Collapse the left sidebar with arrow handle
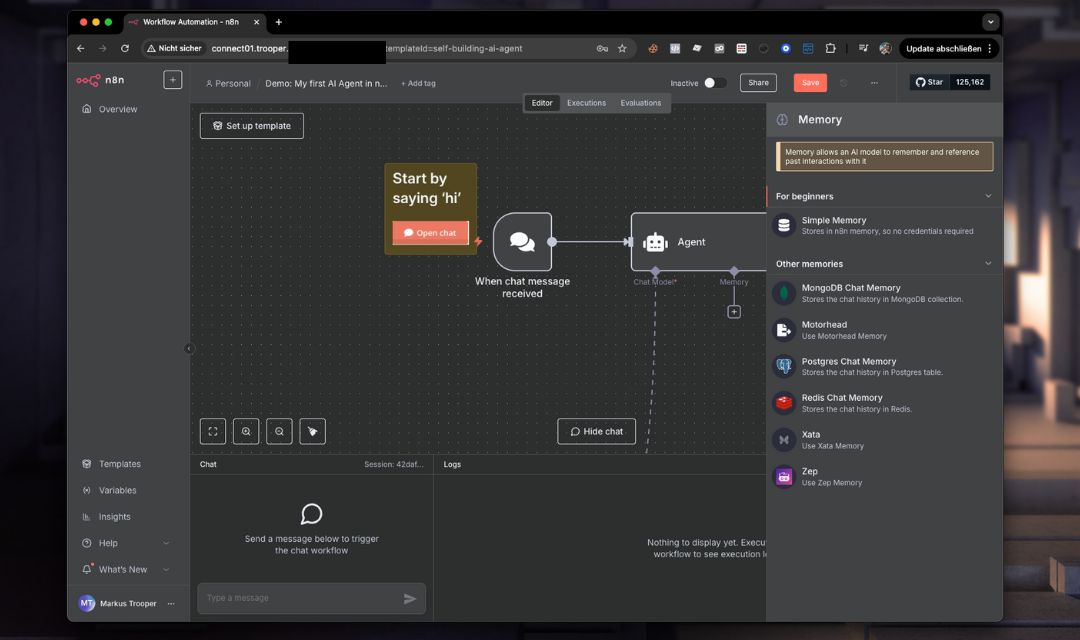 click(x=189, y=349)
